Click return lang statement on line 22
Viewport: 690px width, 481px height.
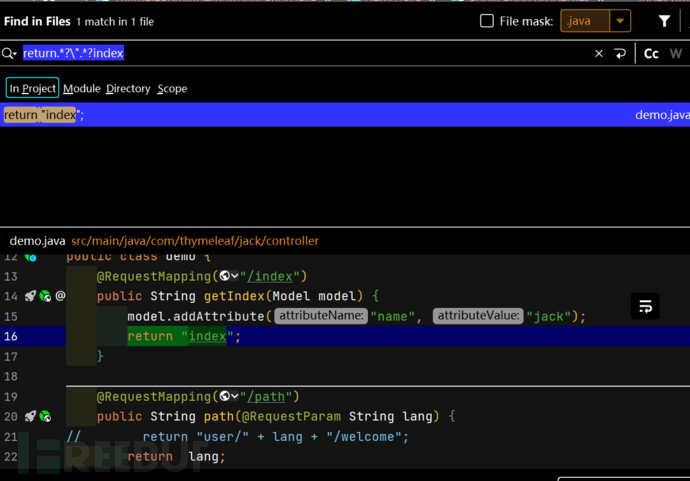[x=176, y=456]
